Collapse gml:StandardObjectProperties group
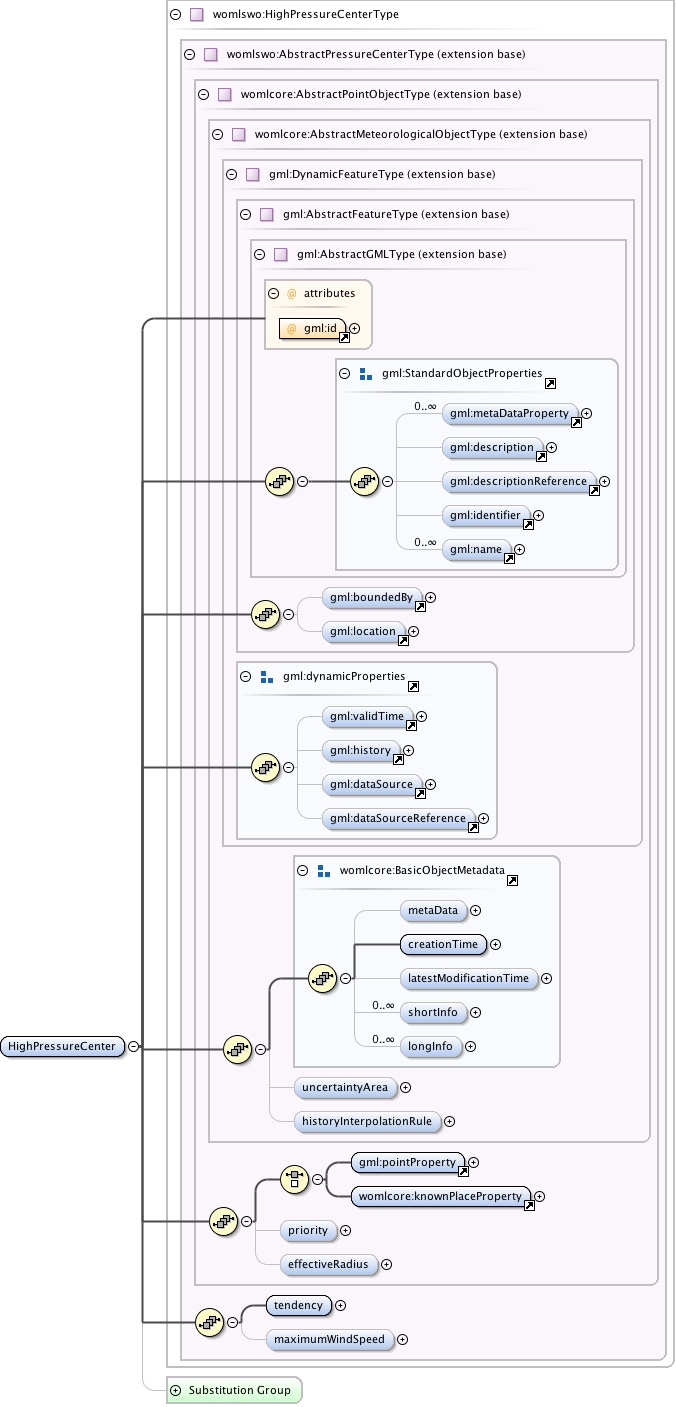The width and height of the screenshot is (676, 1407). pos(344,374)
